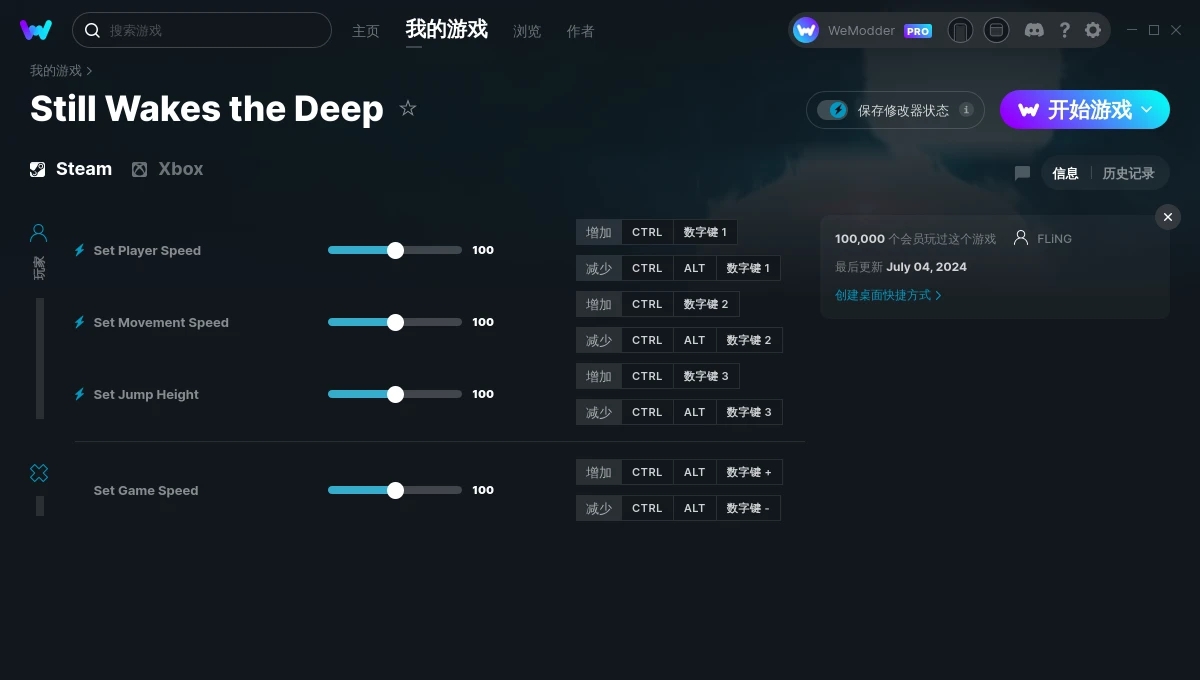Activate the lightning toggle for Set Player Speed
The height and width of the screenshot is (680, 1200).
click(79, 250)
